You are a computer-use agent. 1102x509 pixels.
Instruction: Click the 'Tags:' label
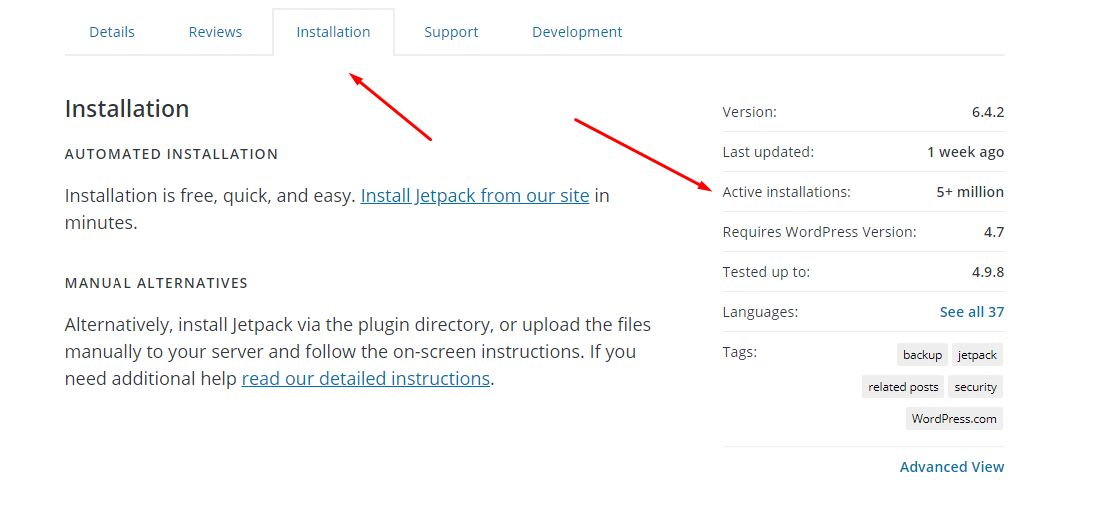coord(739,352)
